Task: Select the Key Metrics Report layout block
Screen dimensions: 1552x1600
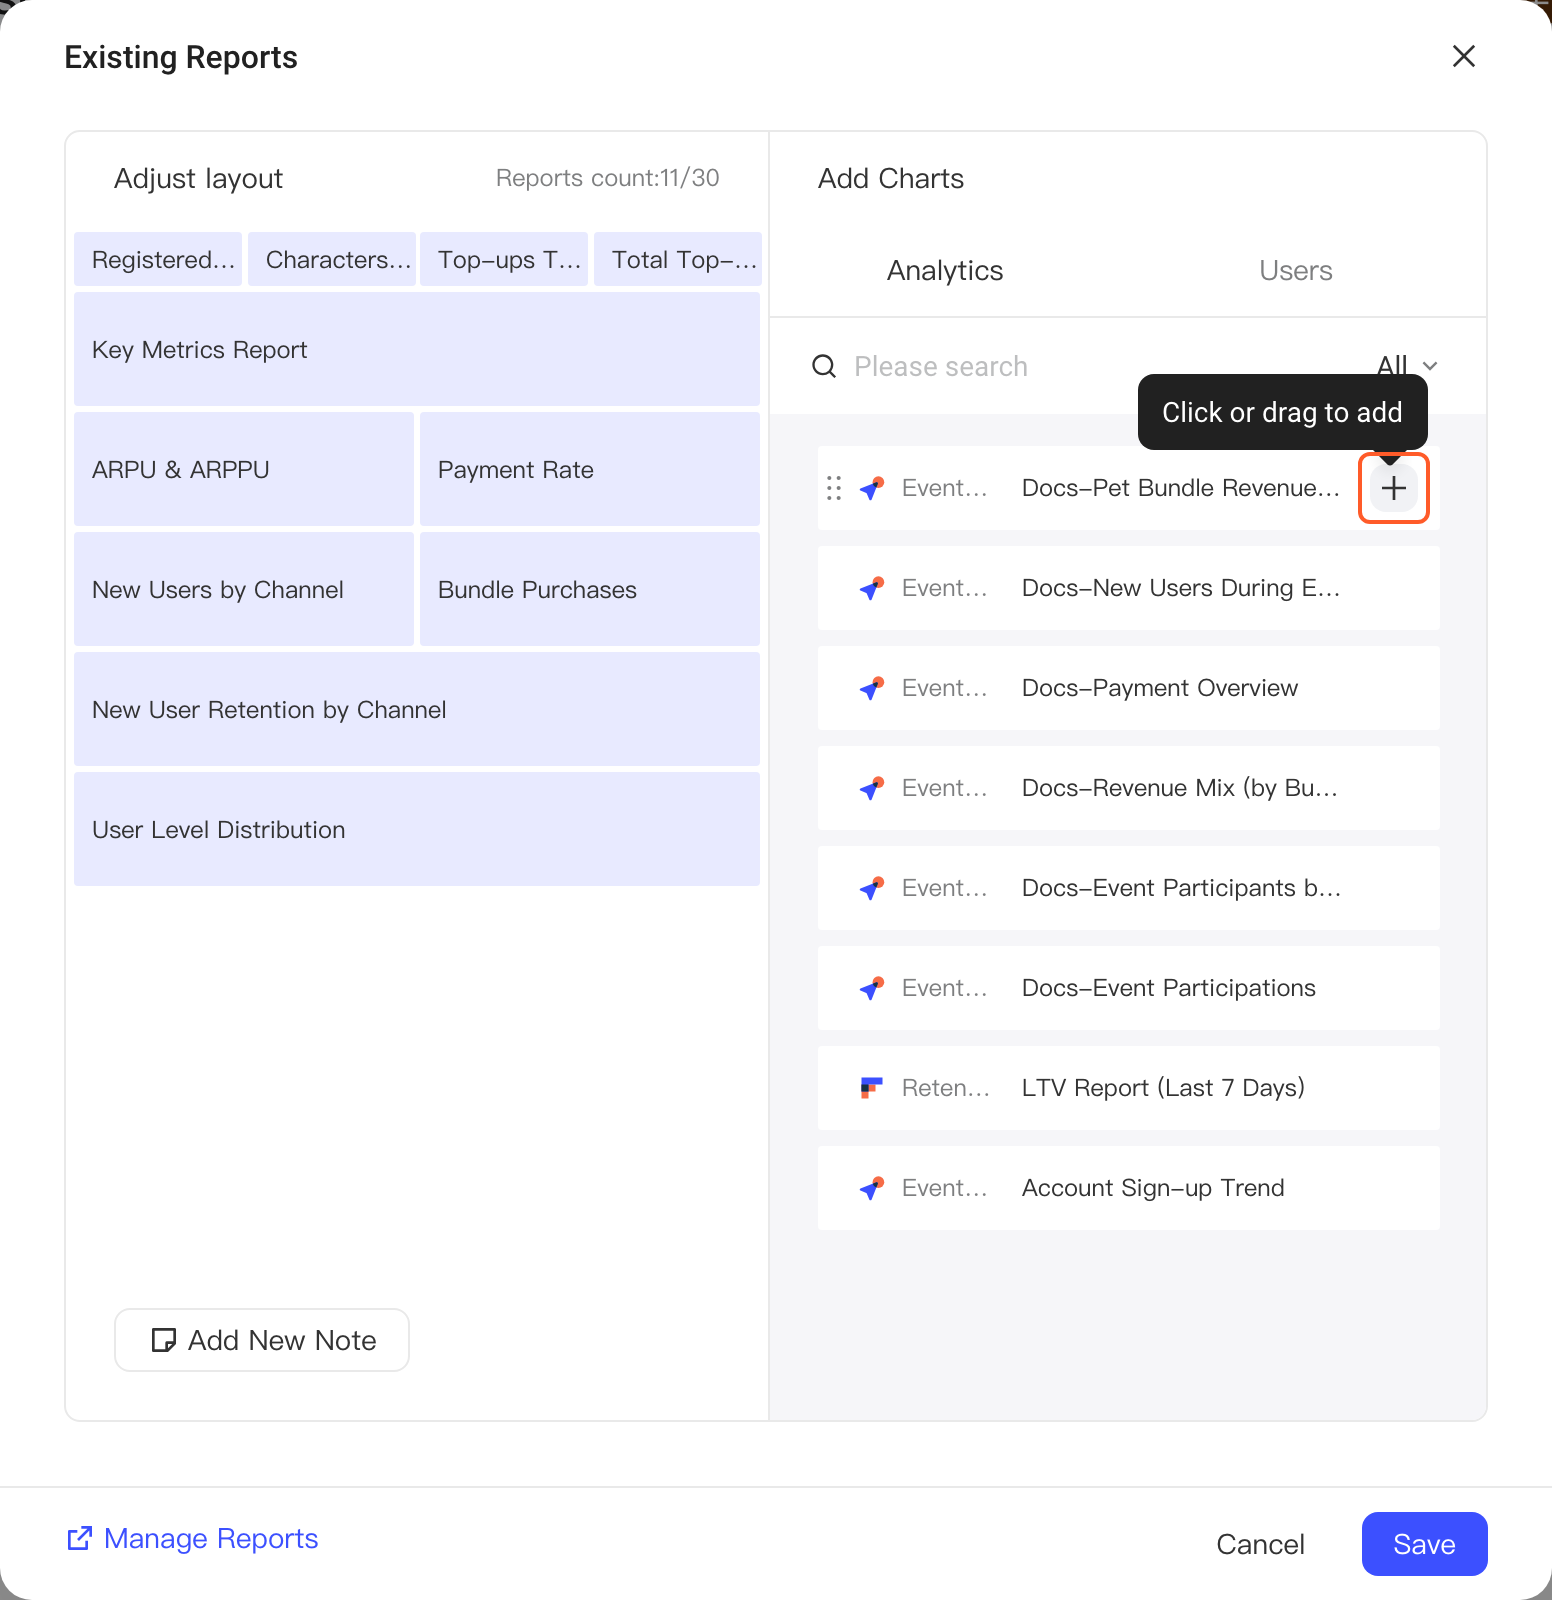Action: click(417, 349)
